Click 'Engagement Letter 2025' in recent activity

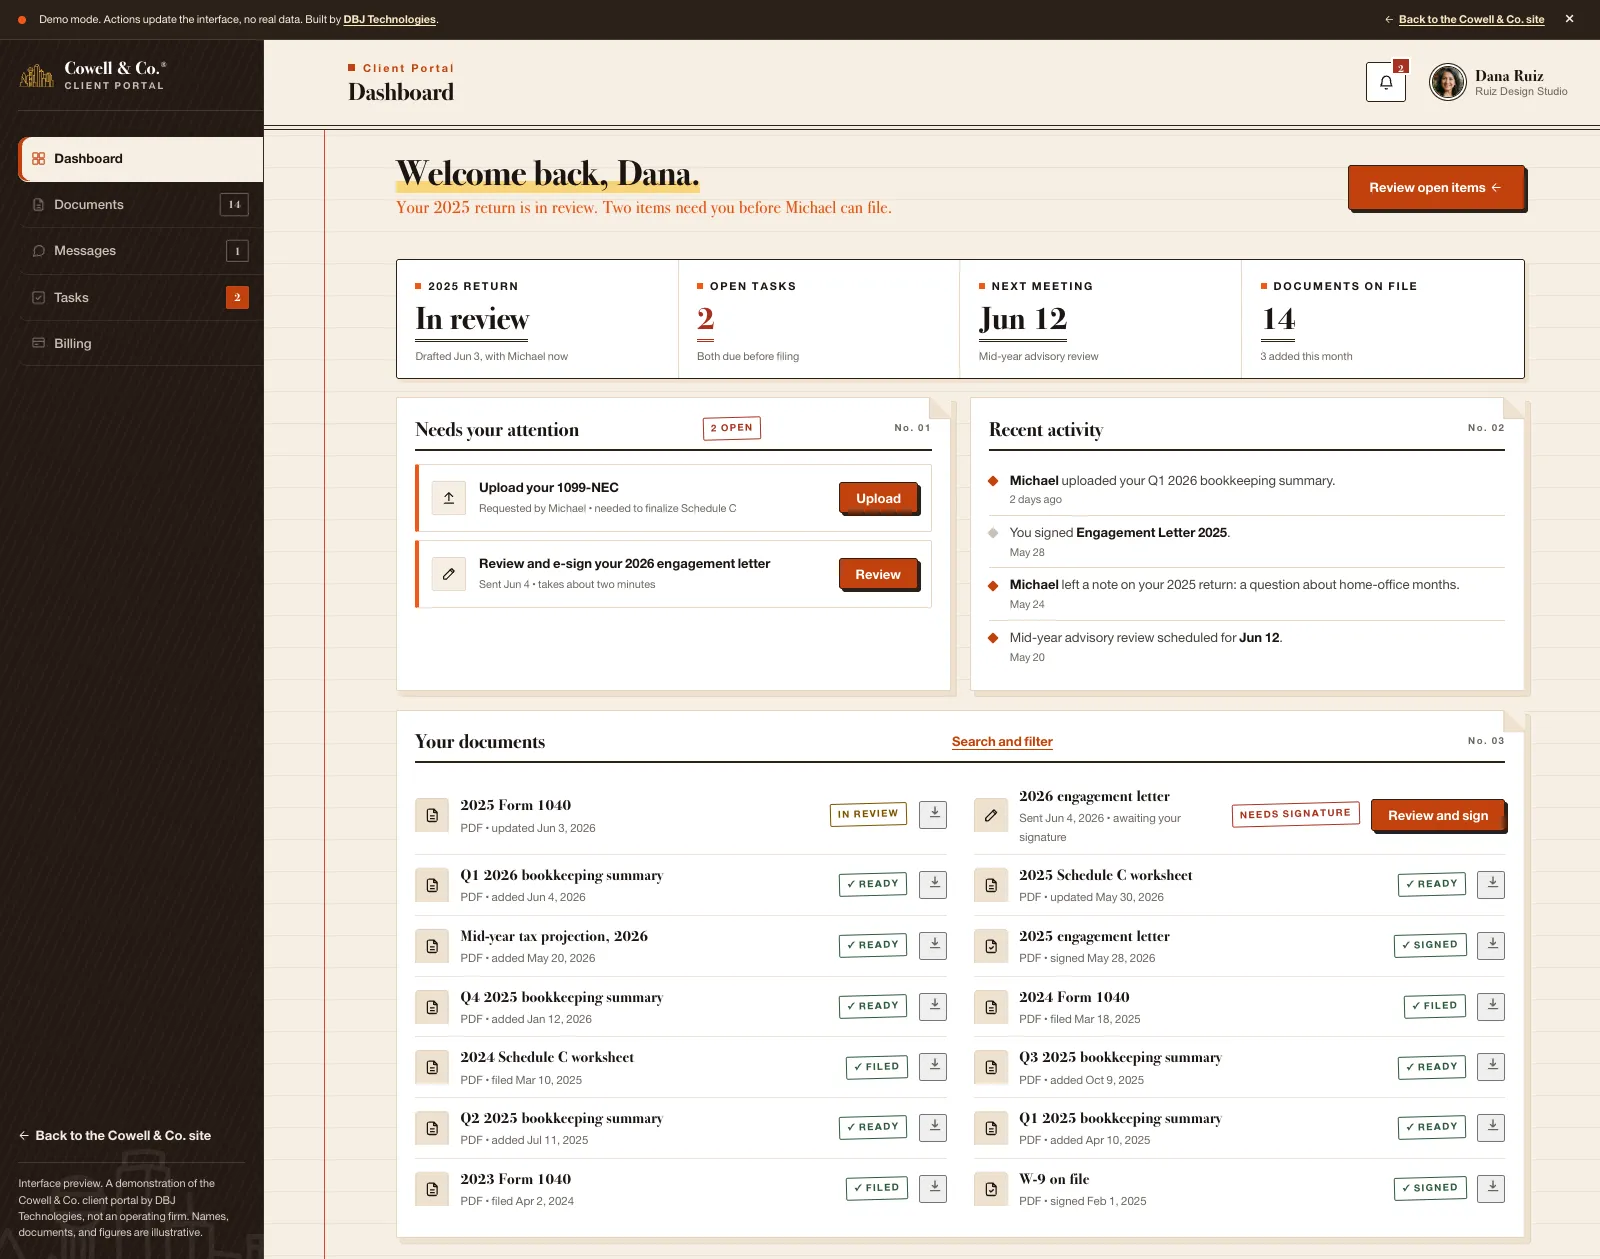tap(1152, 533)
